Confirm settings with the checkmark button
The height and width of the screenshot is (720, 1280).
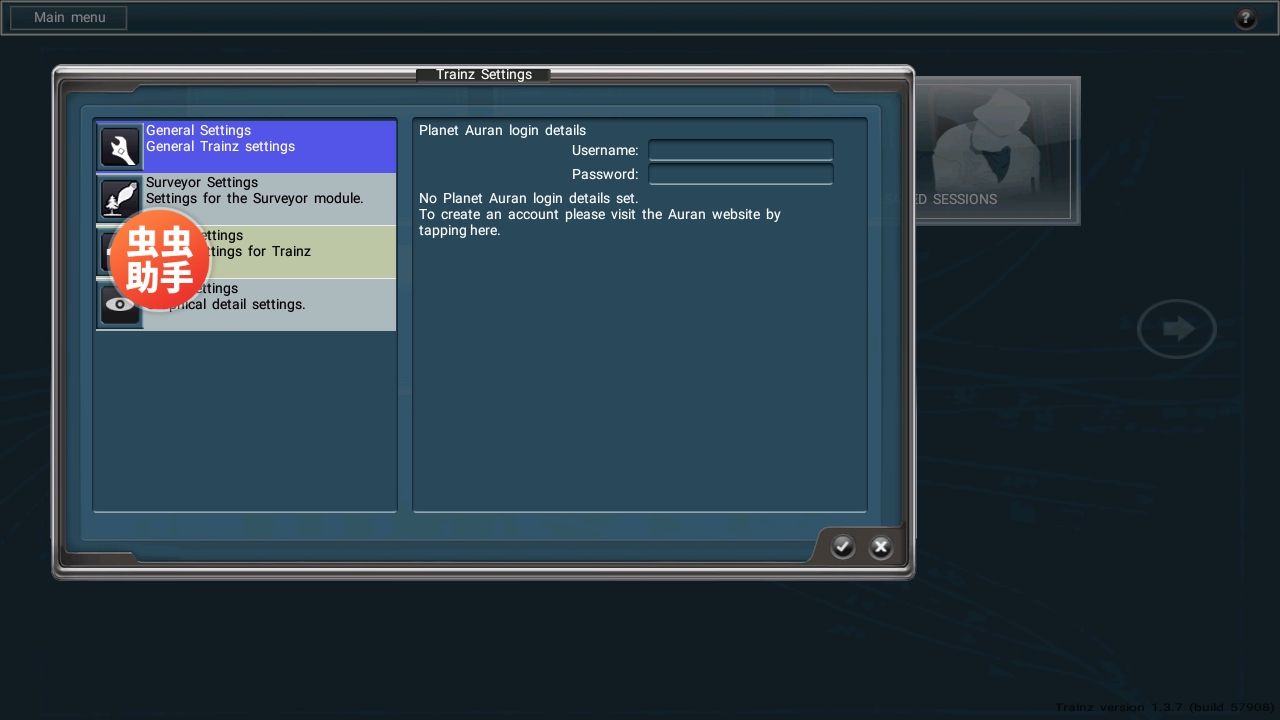(843, 546)
